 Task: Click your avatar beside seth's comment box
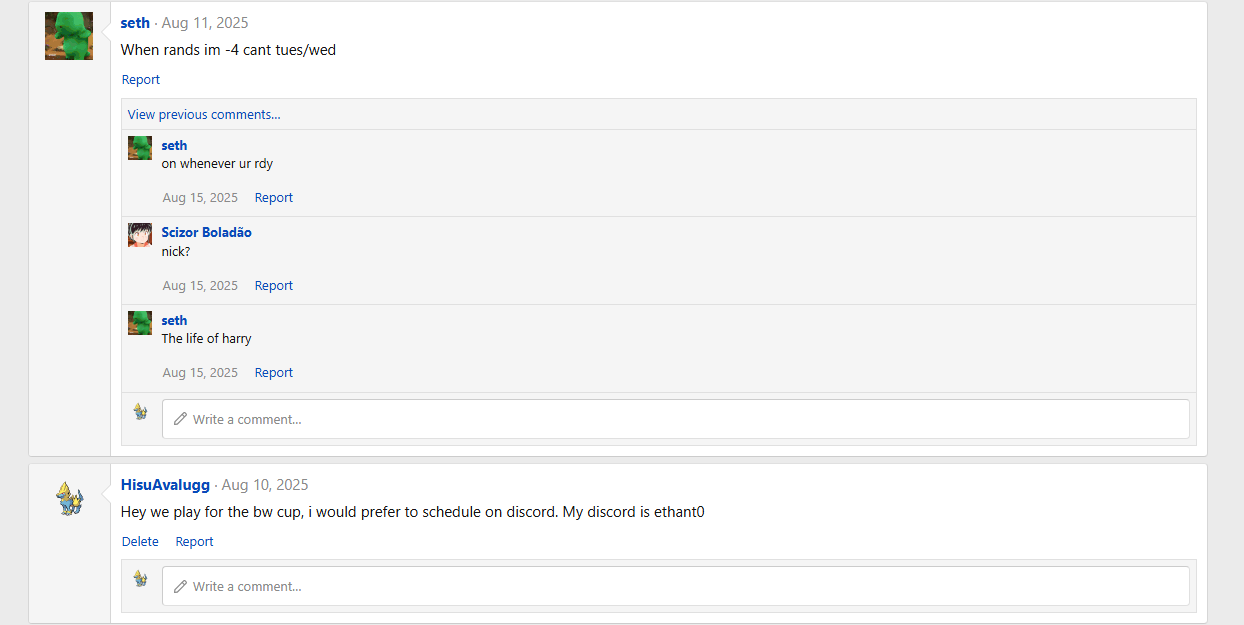[140, 411]
